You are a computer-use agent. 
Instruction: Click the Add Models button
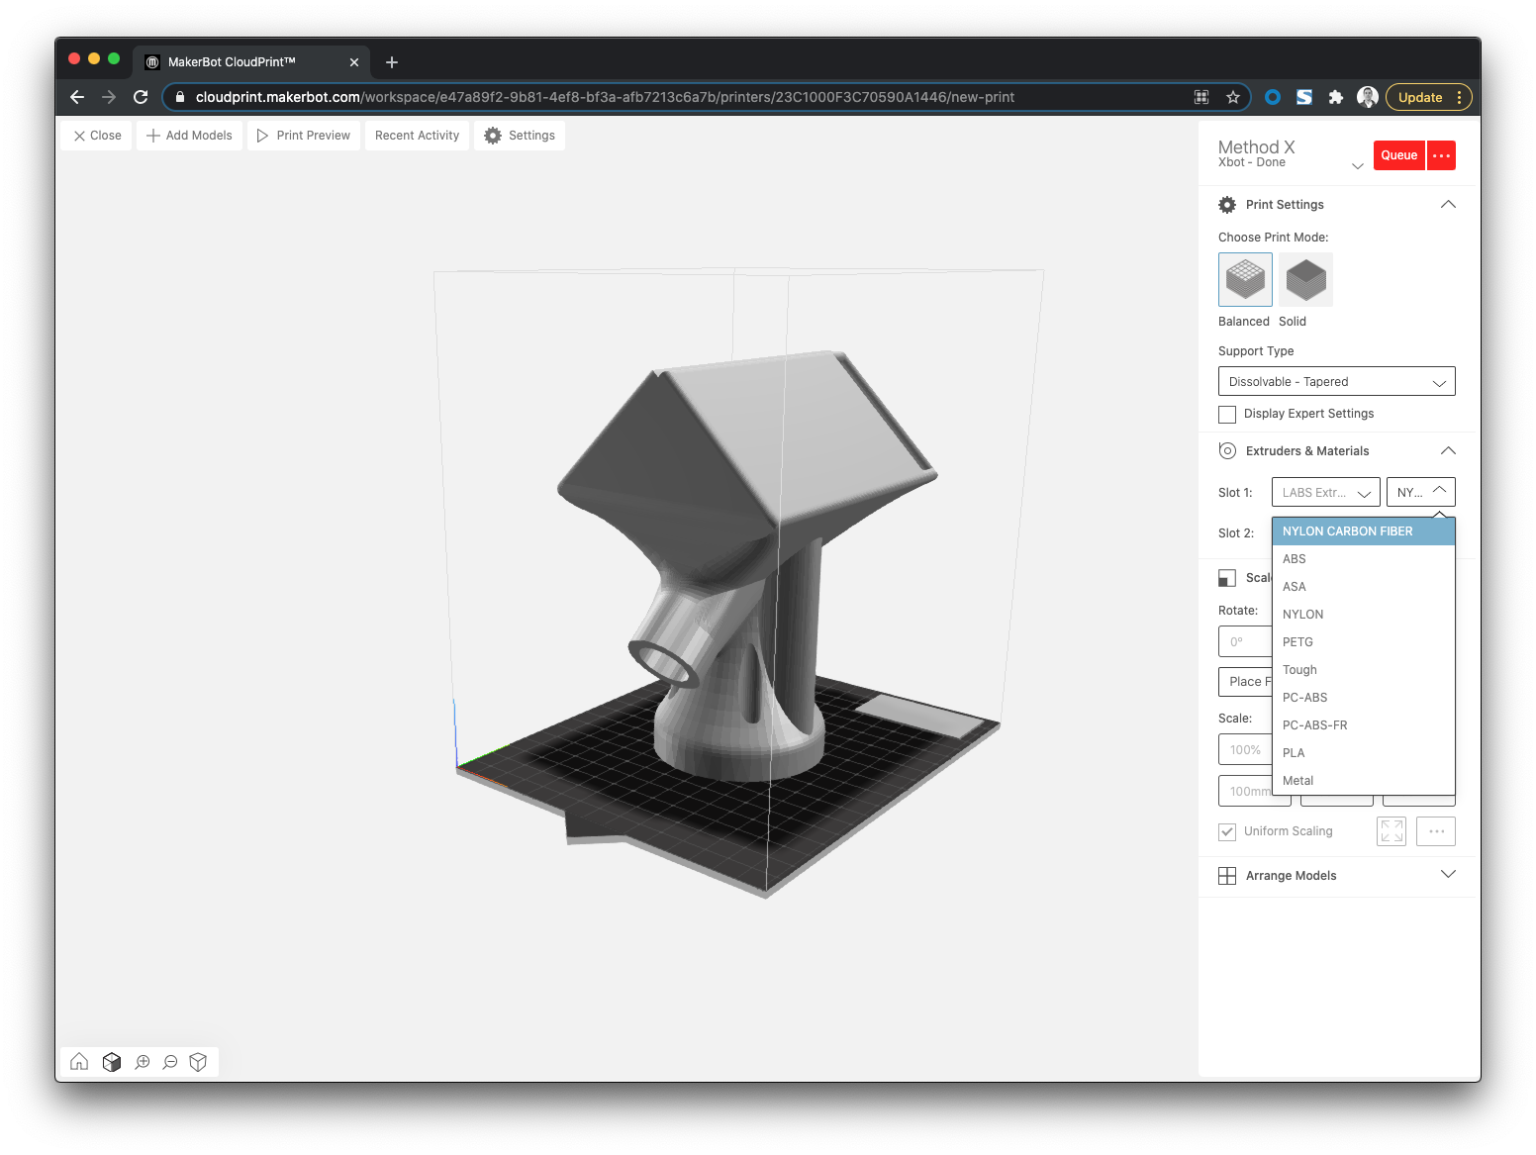click(x=189, y=135)
